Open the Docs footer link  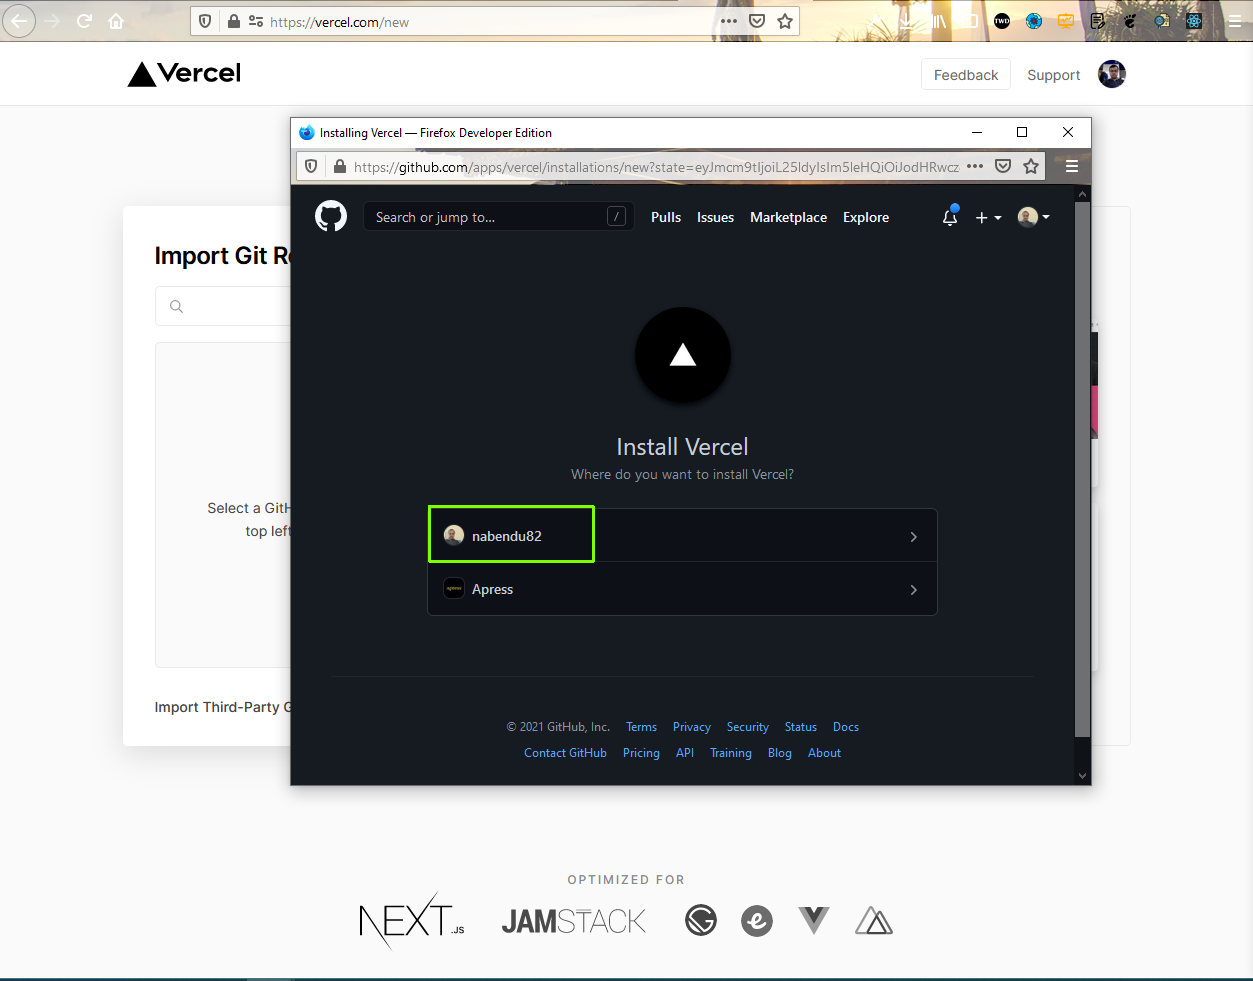[846, 727]
